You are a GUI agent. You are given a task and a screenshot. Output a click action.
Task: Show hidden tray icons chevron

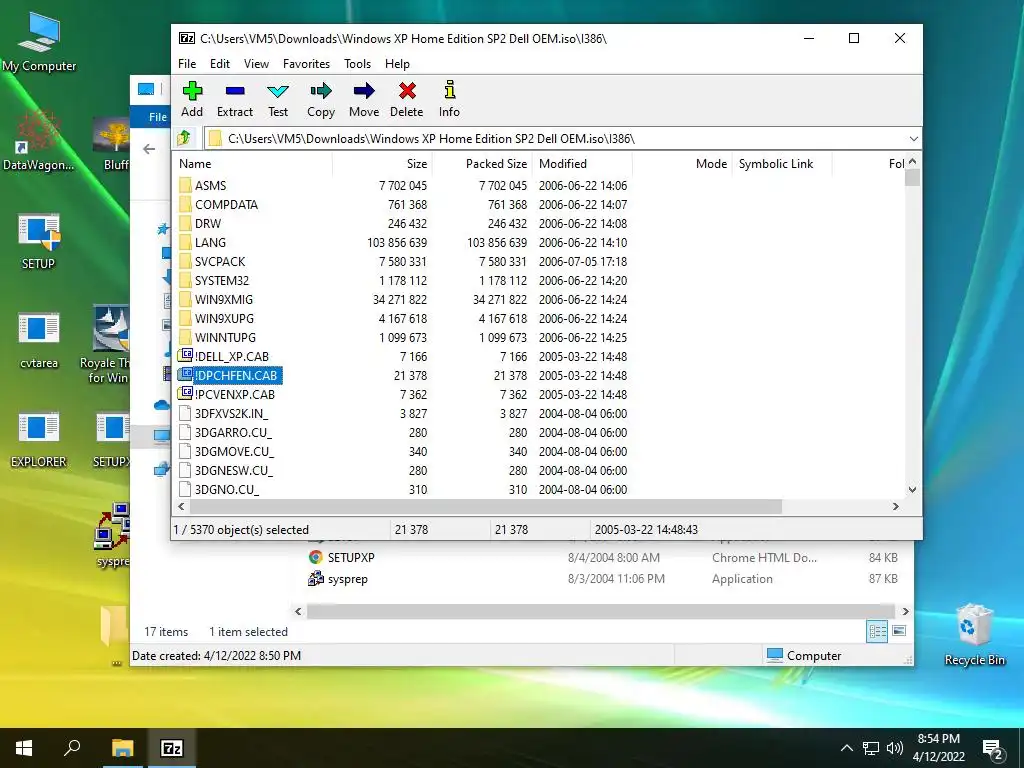846,748
